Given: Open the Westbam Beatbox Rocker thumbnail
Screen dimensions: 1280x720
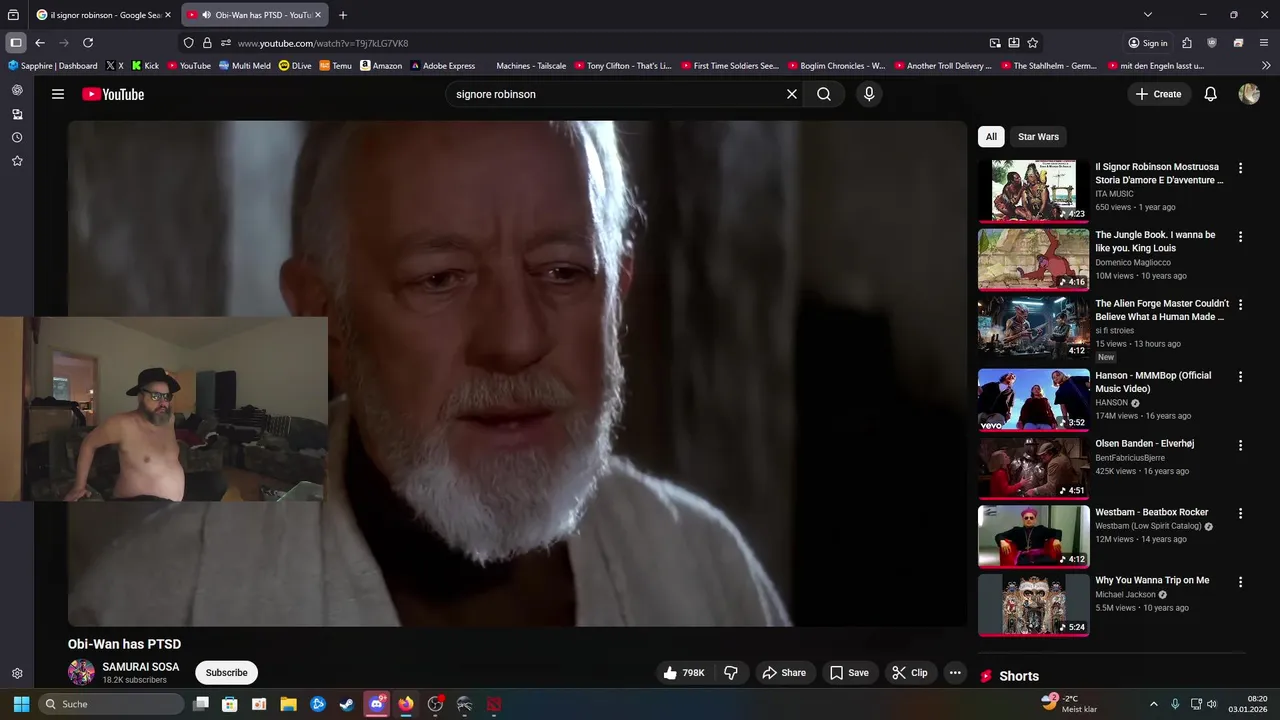Looking at the screenshot, I should tap(1034, 536).
